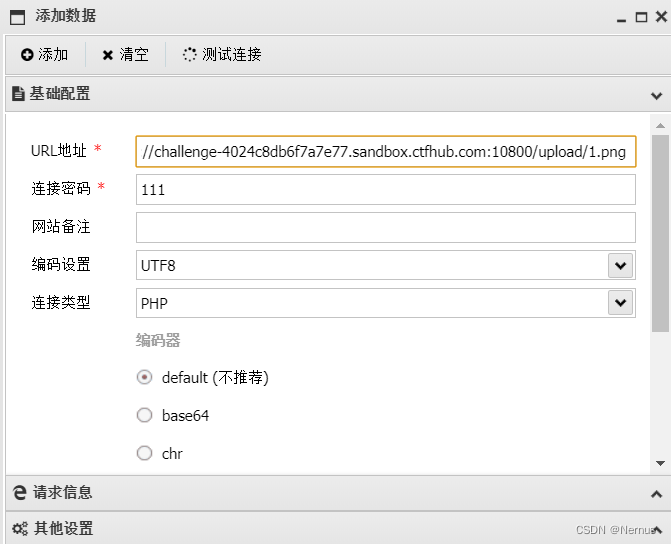Open the 编码设置 UTF8 dropdown

pyautogui.click(x=620, y=265)
